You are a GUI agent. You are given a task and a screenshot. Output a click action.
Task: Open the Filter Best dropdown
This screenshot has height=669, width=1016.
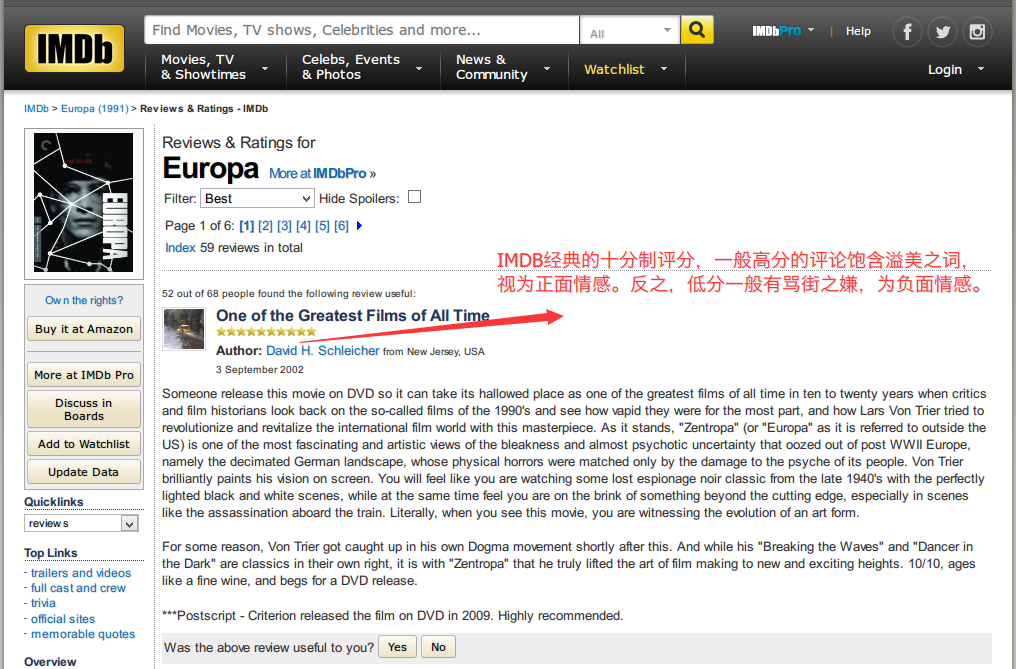(258, 198)
